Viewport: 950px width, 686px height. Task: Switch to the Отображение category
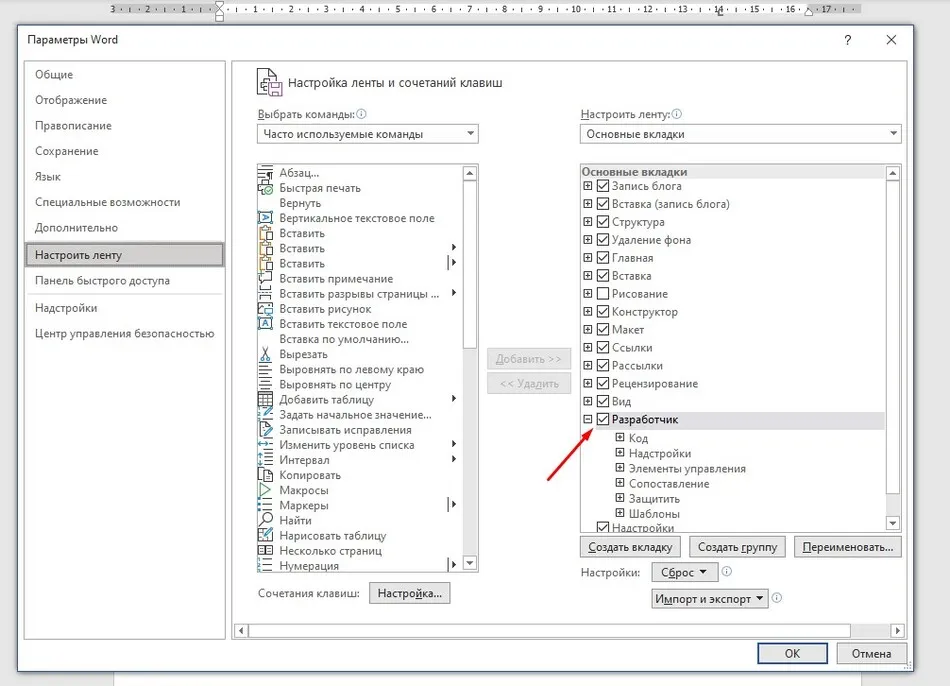tap(124, 100)
